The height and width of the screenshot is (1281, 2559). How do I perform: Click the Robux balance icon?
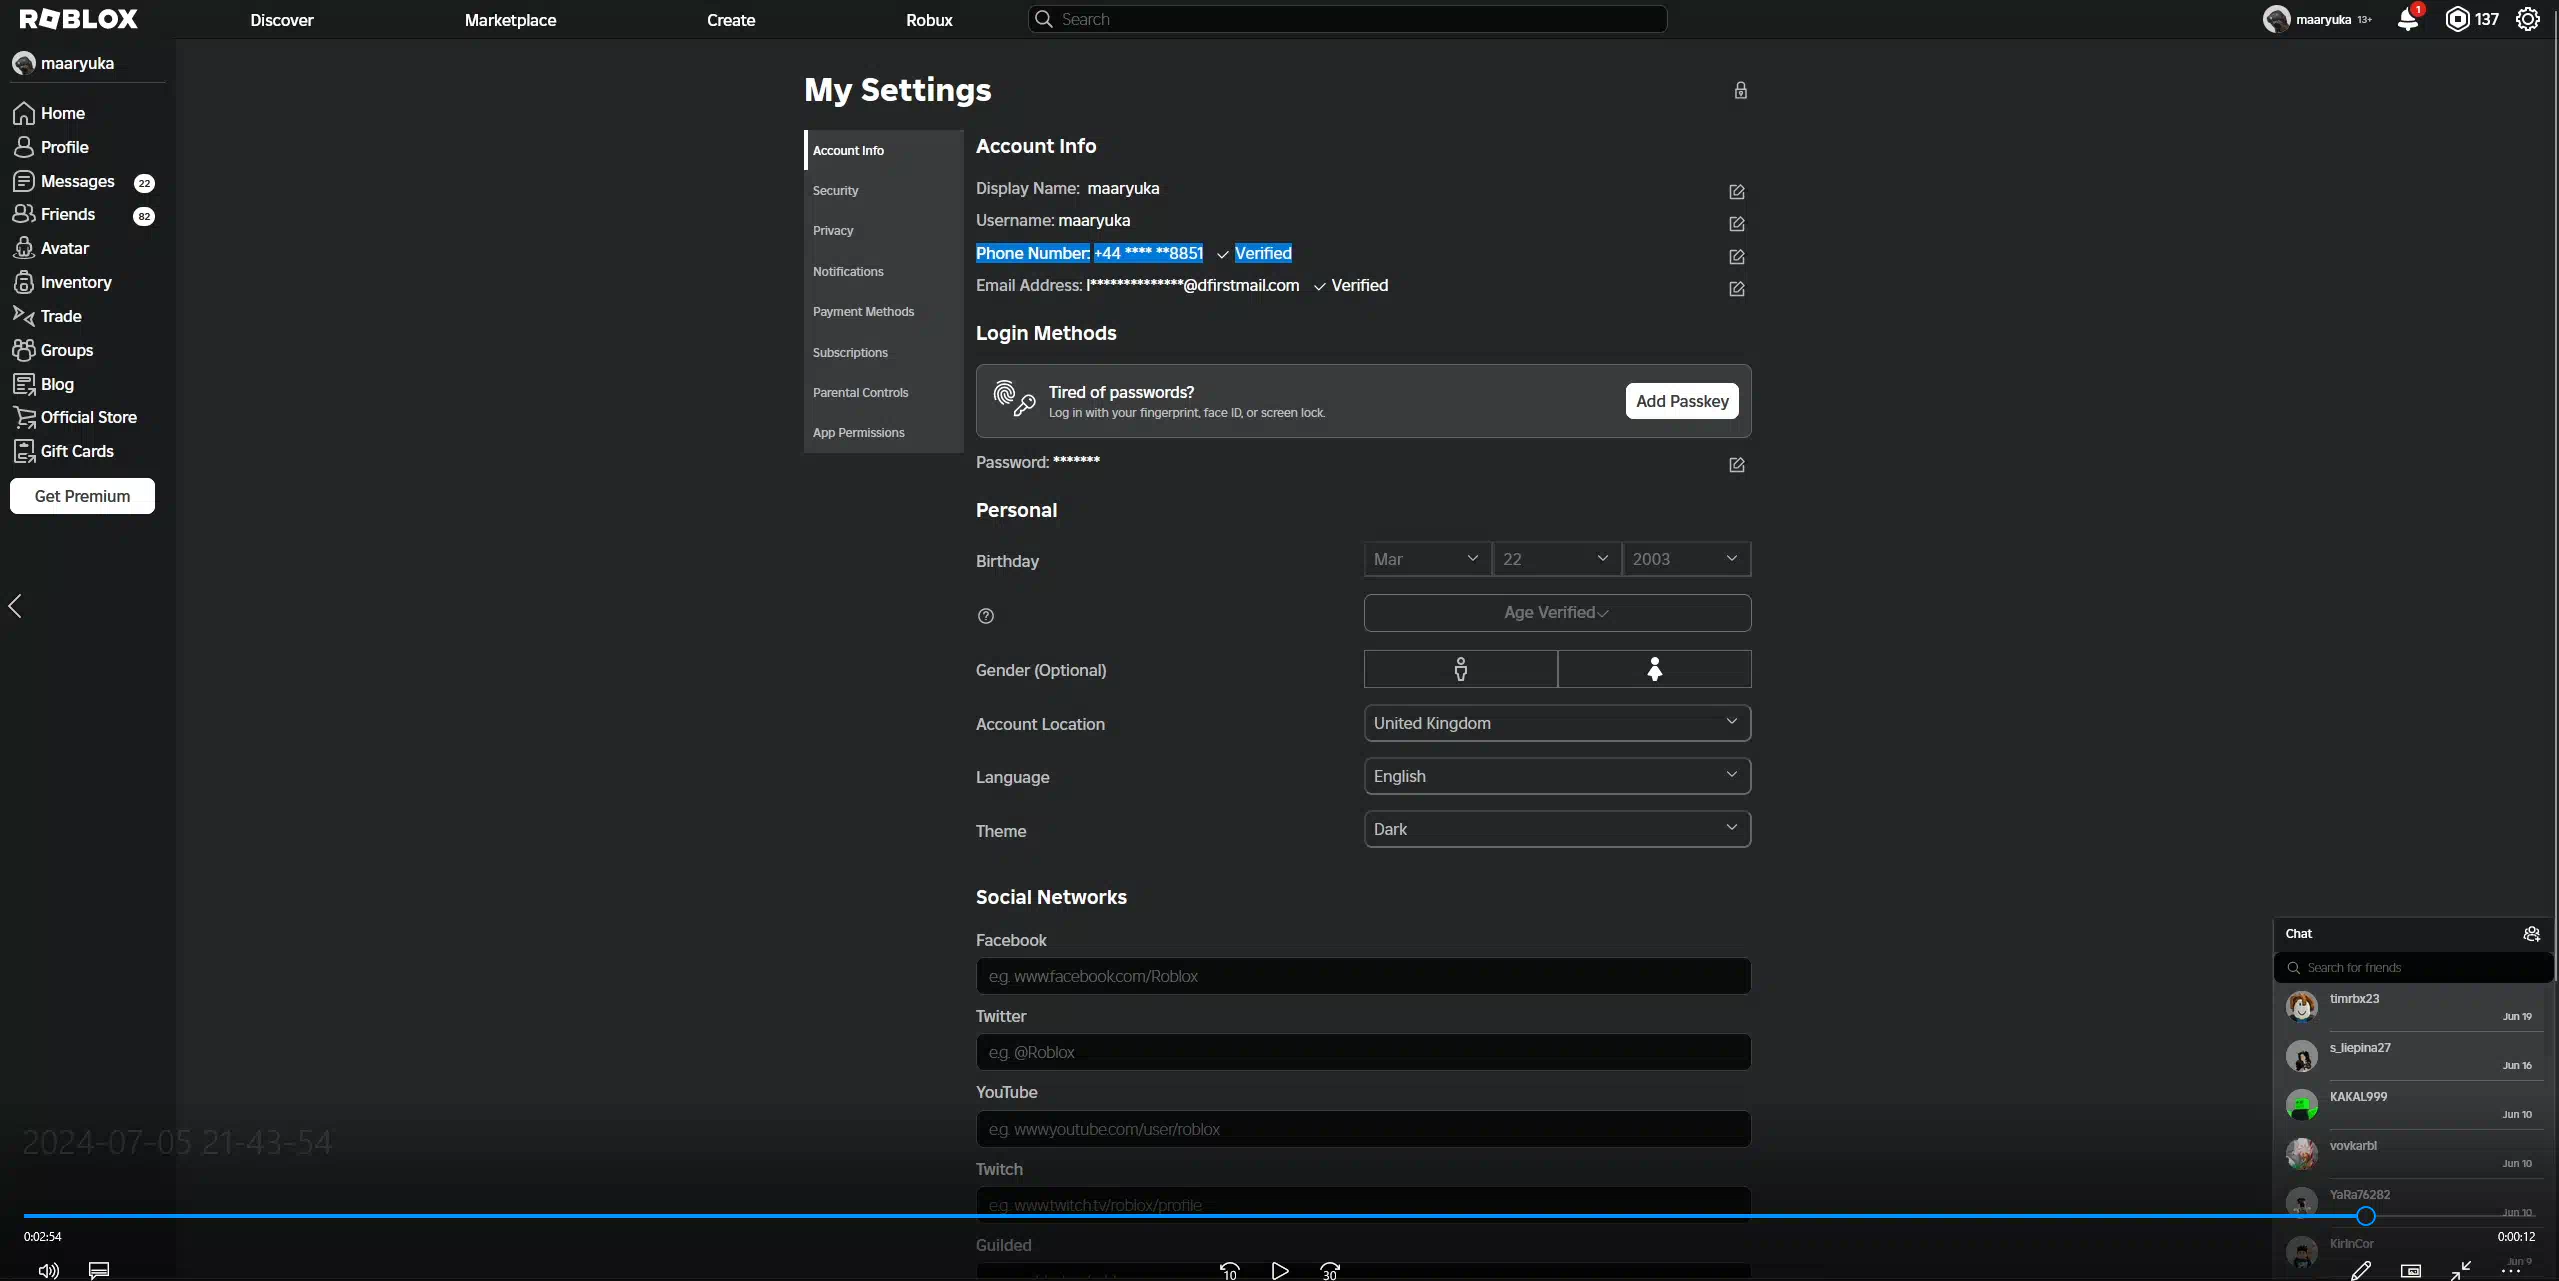click(x=2457, y=19)
